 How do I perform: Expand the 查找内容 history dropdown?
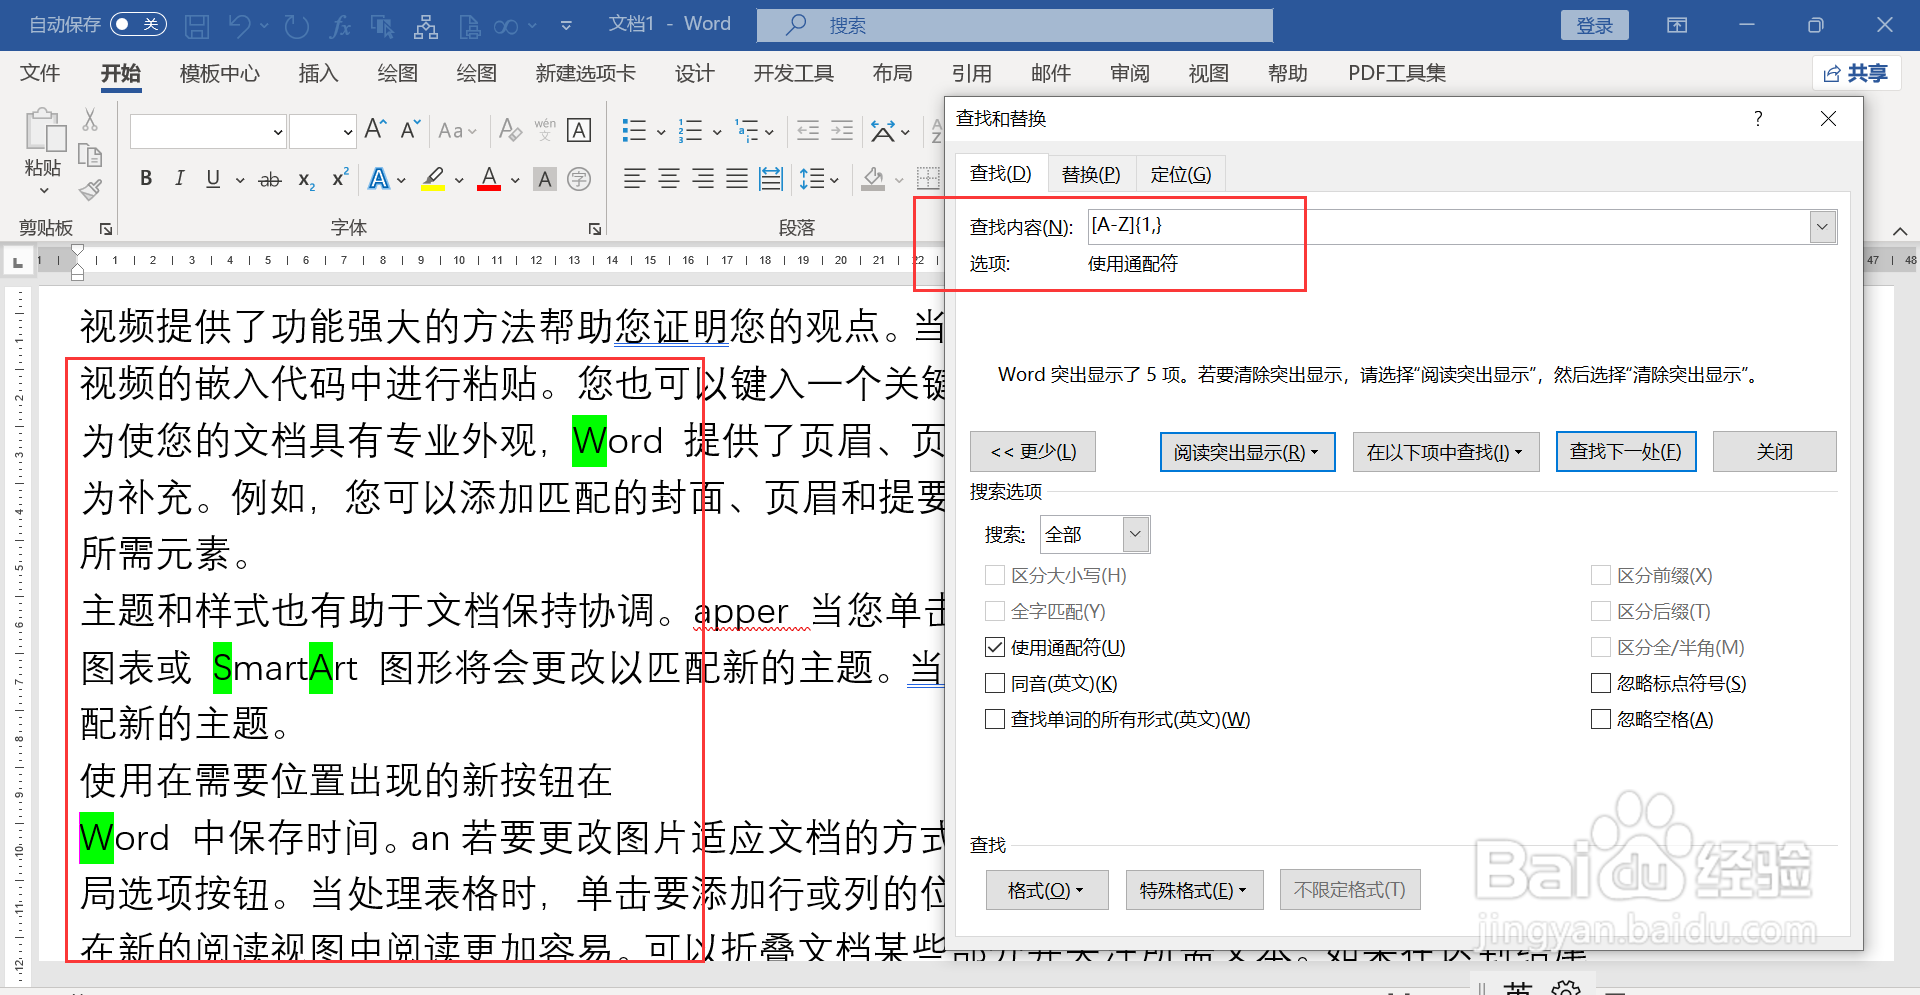click(1823, 227)
